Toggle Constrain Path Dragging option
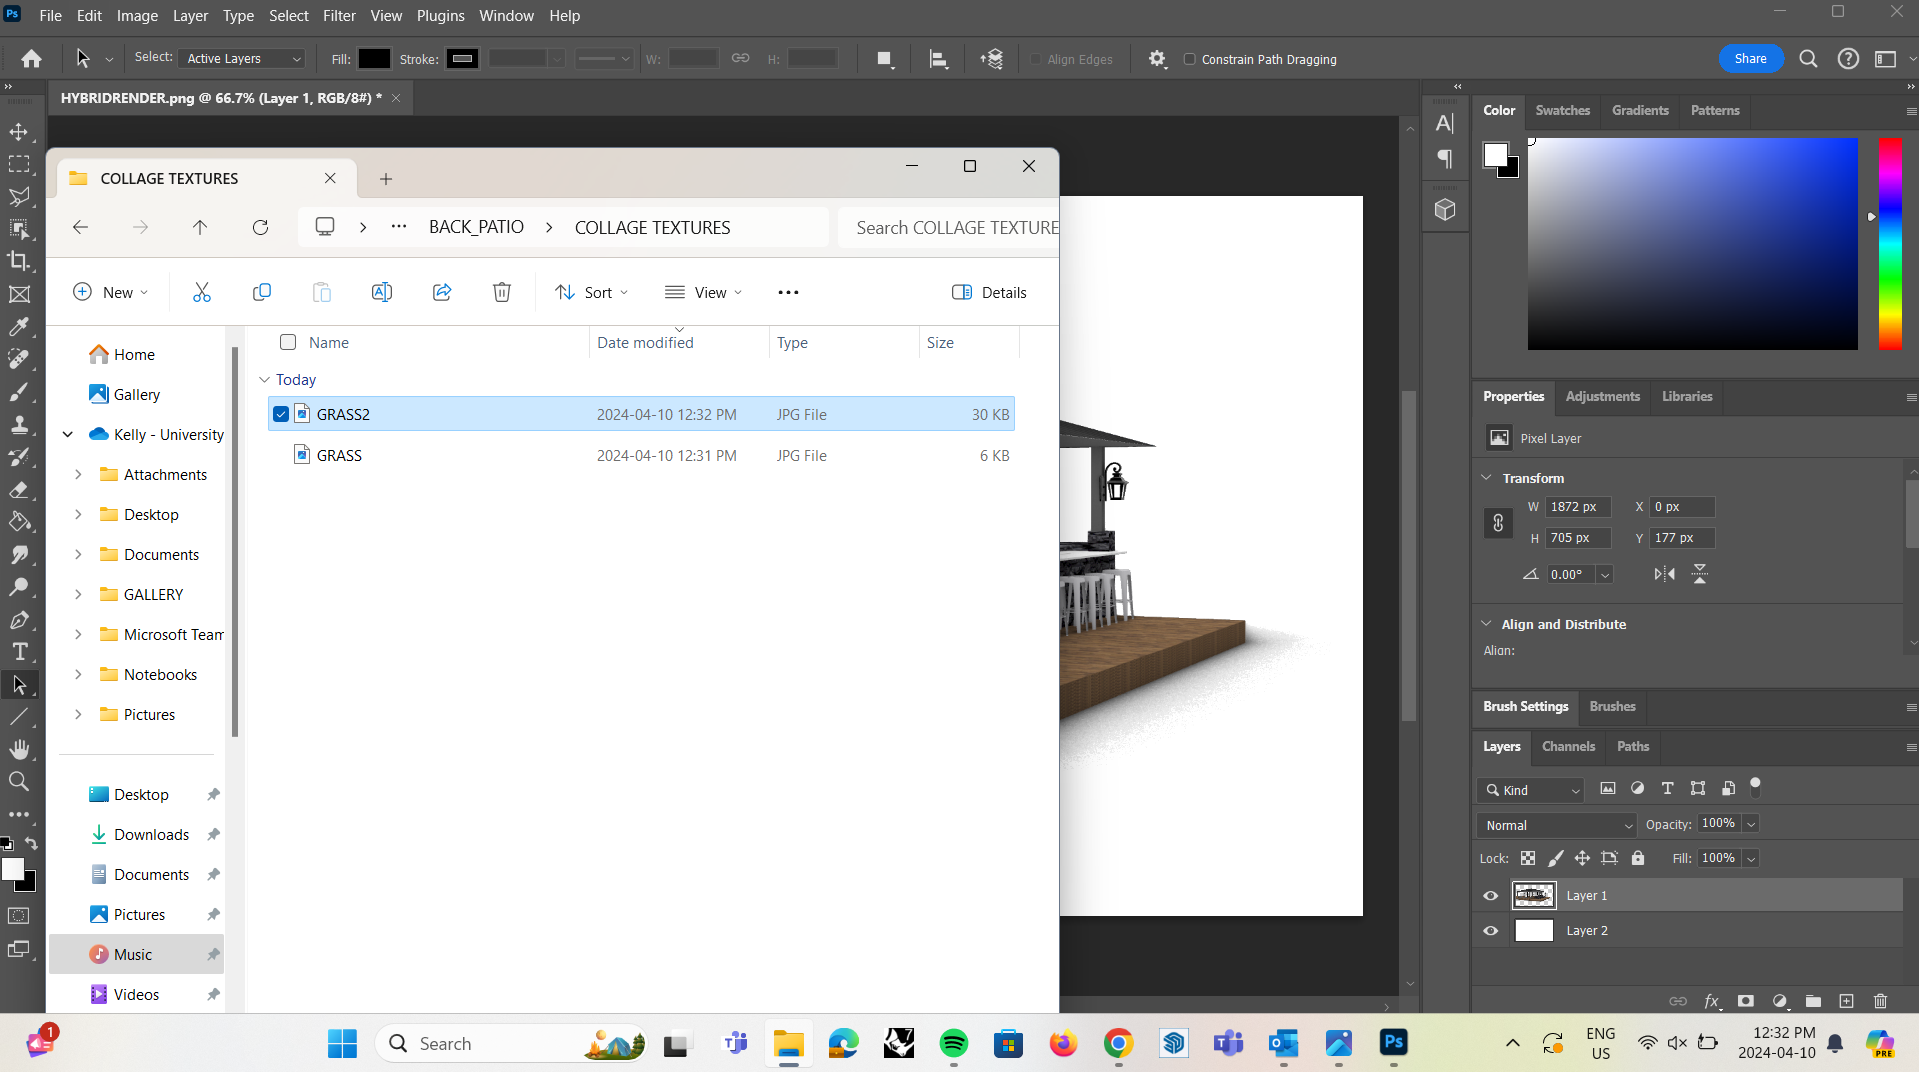 click(1189, 59)
